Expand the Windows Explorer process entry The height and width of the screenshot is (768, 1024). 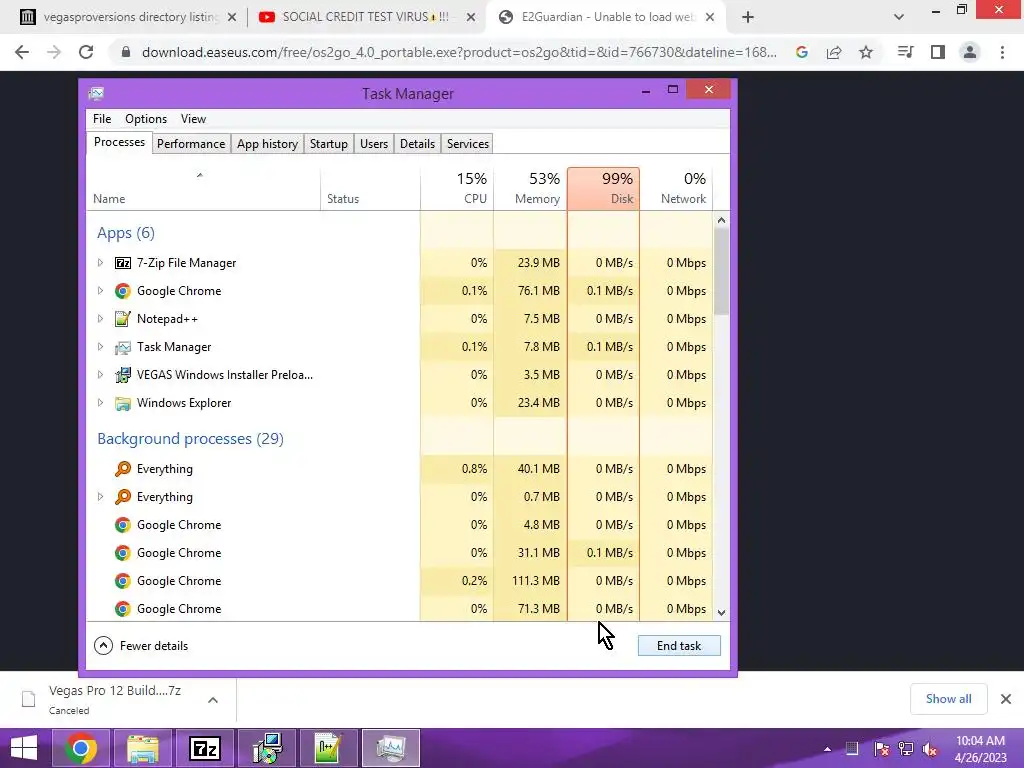point(100,403)
